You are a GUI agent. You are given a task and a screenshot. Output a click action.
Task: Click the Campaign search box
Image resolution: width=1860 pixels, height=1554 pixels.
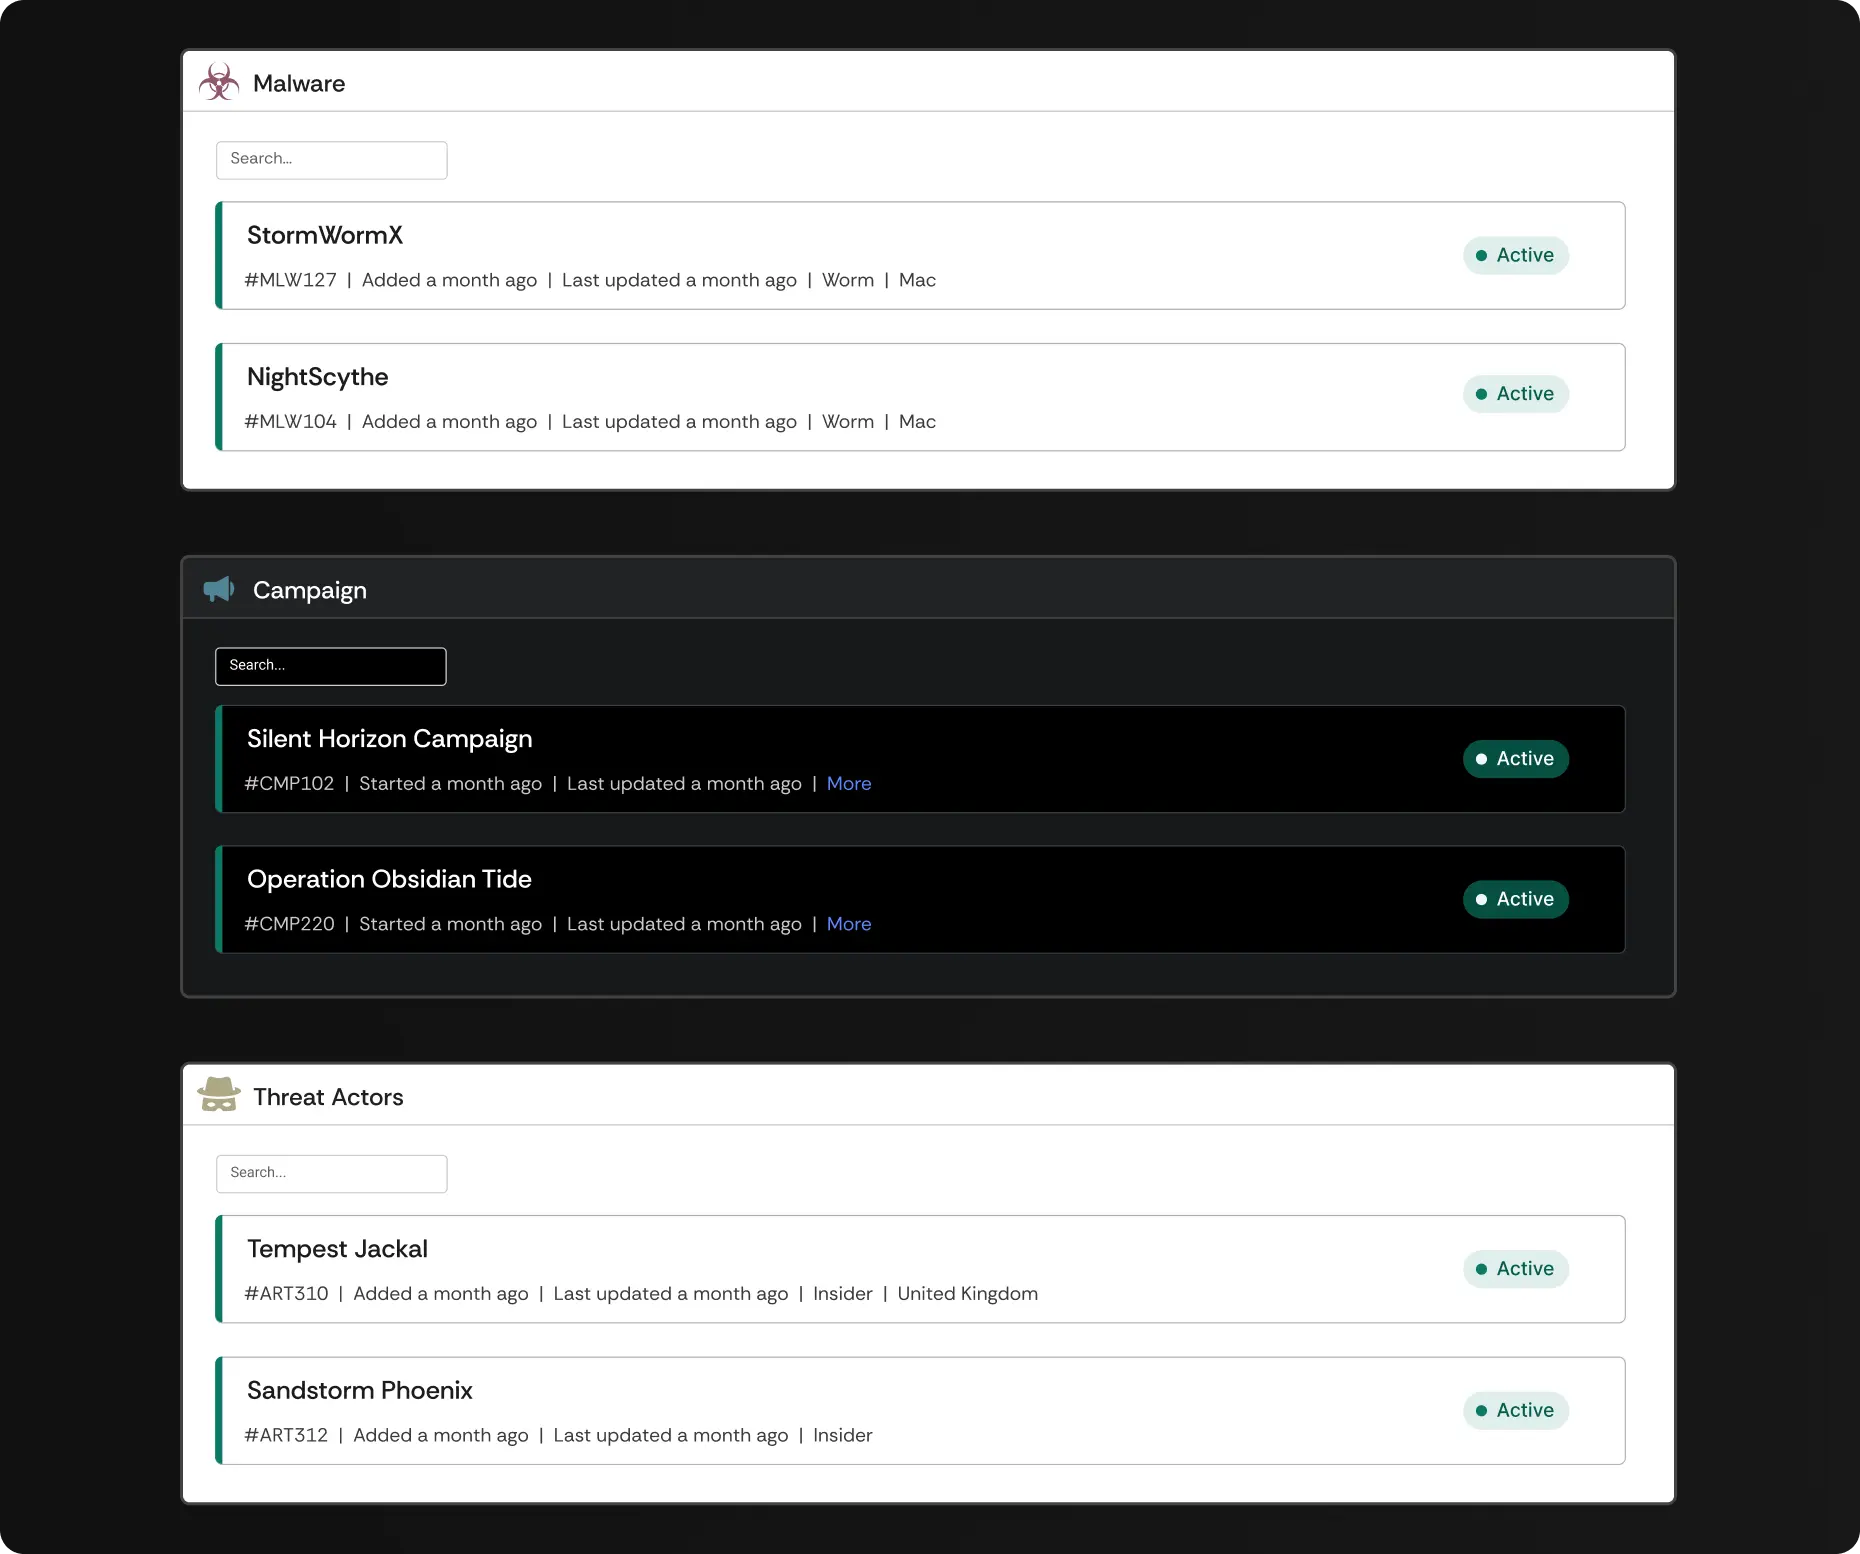(x=330, y=666)
